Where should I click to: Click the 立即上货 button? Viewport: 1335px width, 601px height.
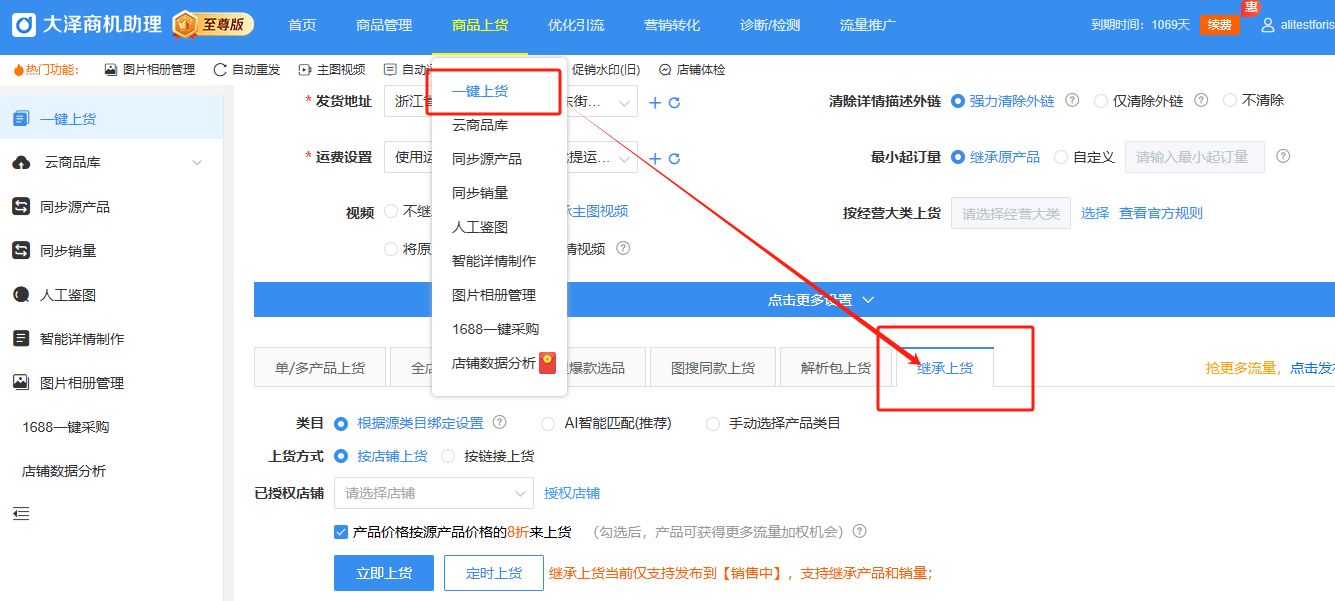pyautogui.click(x=384, y=573)
